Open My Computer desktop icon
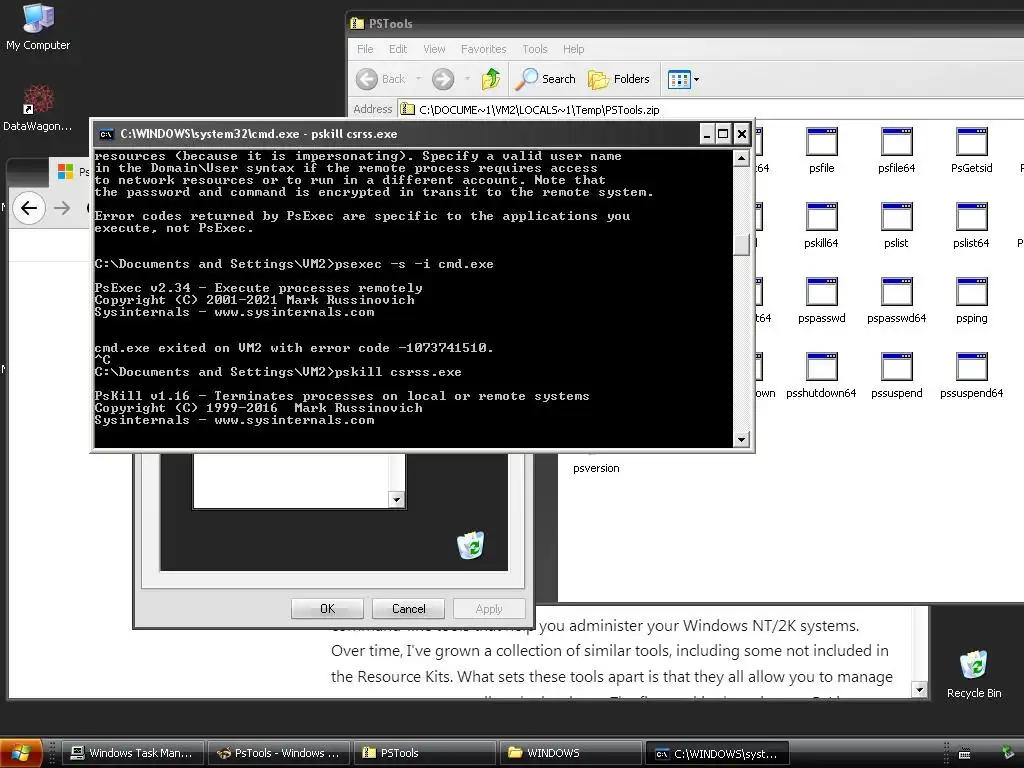 click(38, 27)
